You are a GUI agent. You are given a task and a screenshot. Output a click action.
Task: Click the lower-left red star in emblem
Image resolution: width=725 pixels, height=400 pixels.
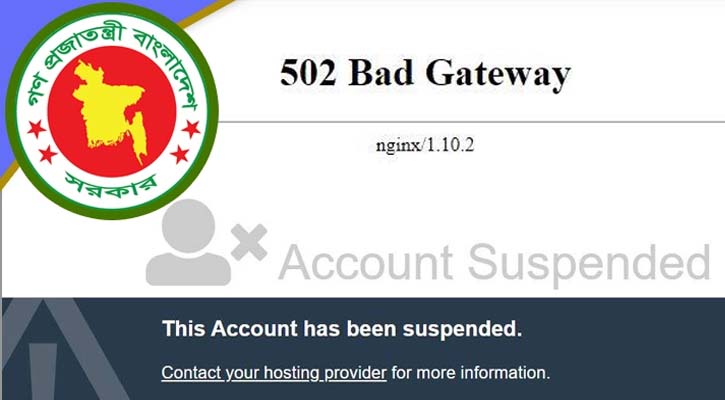[48, 154]
